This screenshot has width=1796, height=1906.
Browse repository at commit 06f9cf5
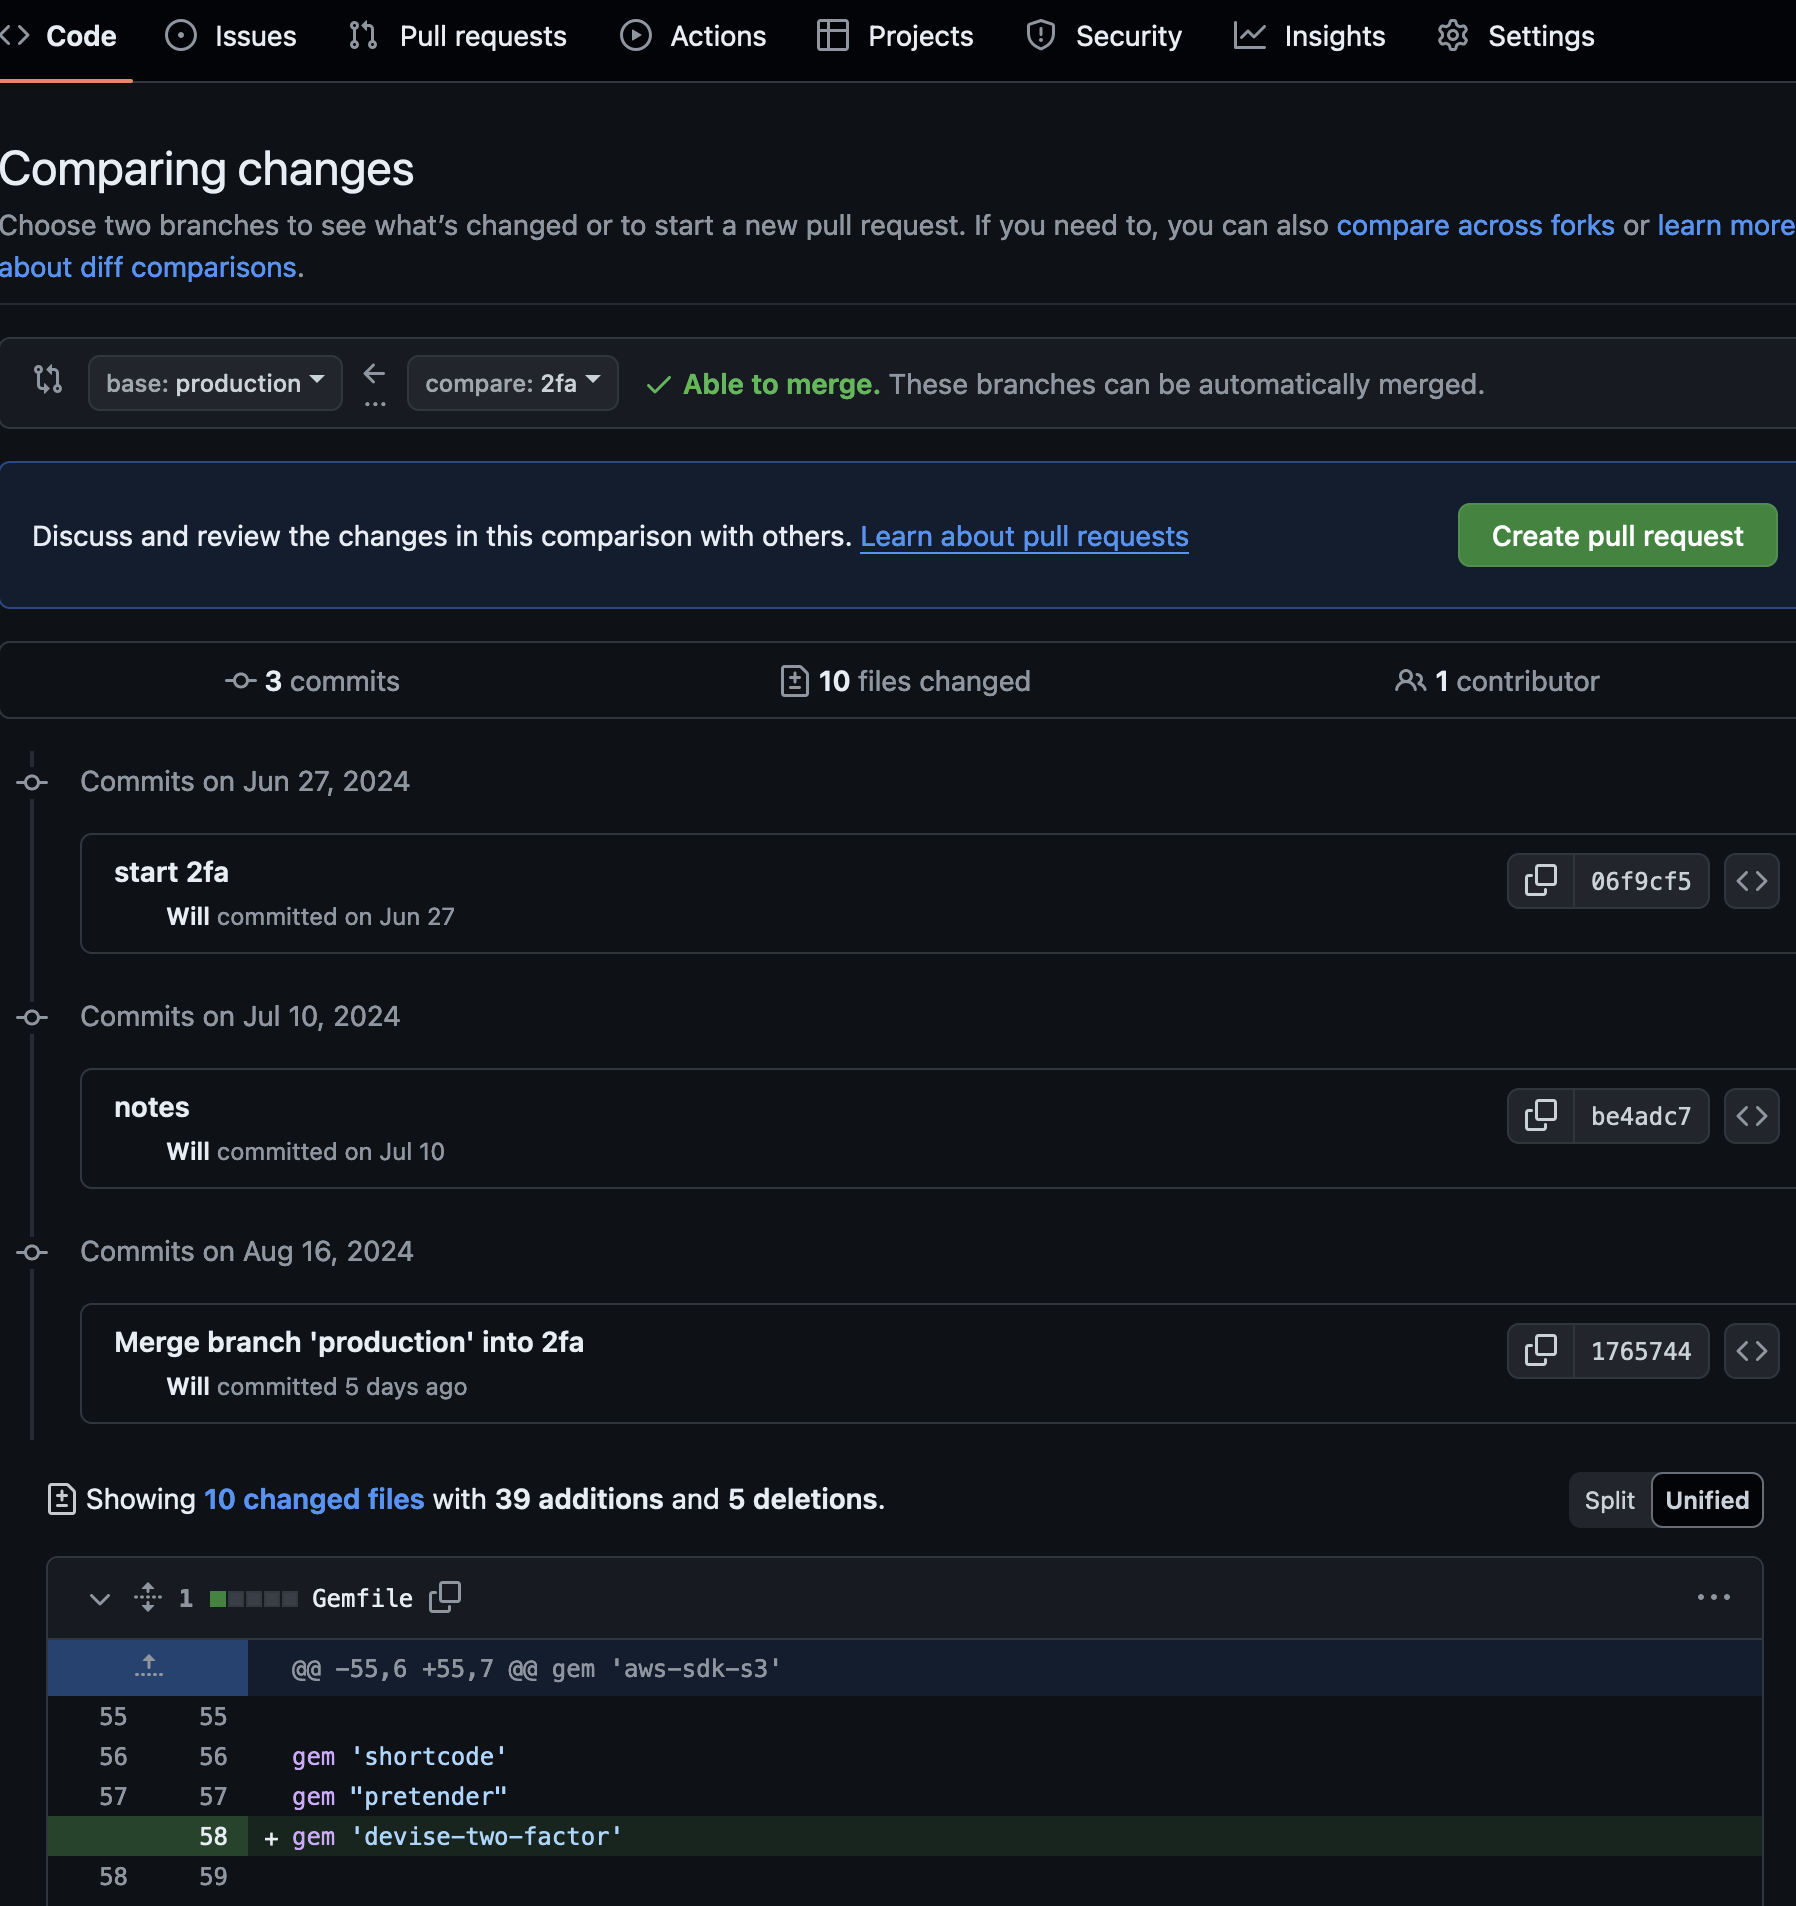coord(1751,881)
